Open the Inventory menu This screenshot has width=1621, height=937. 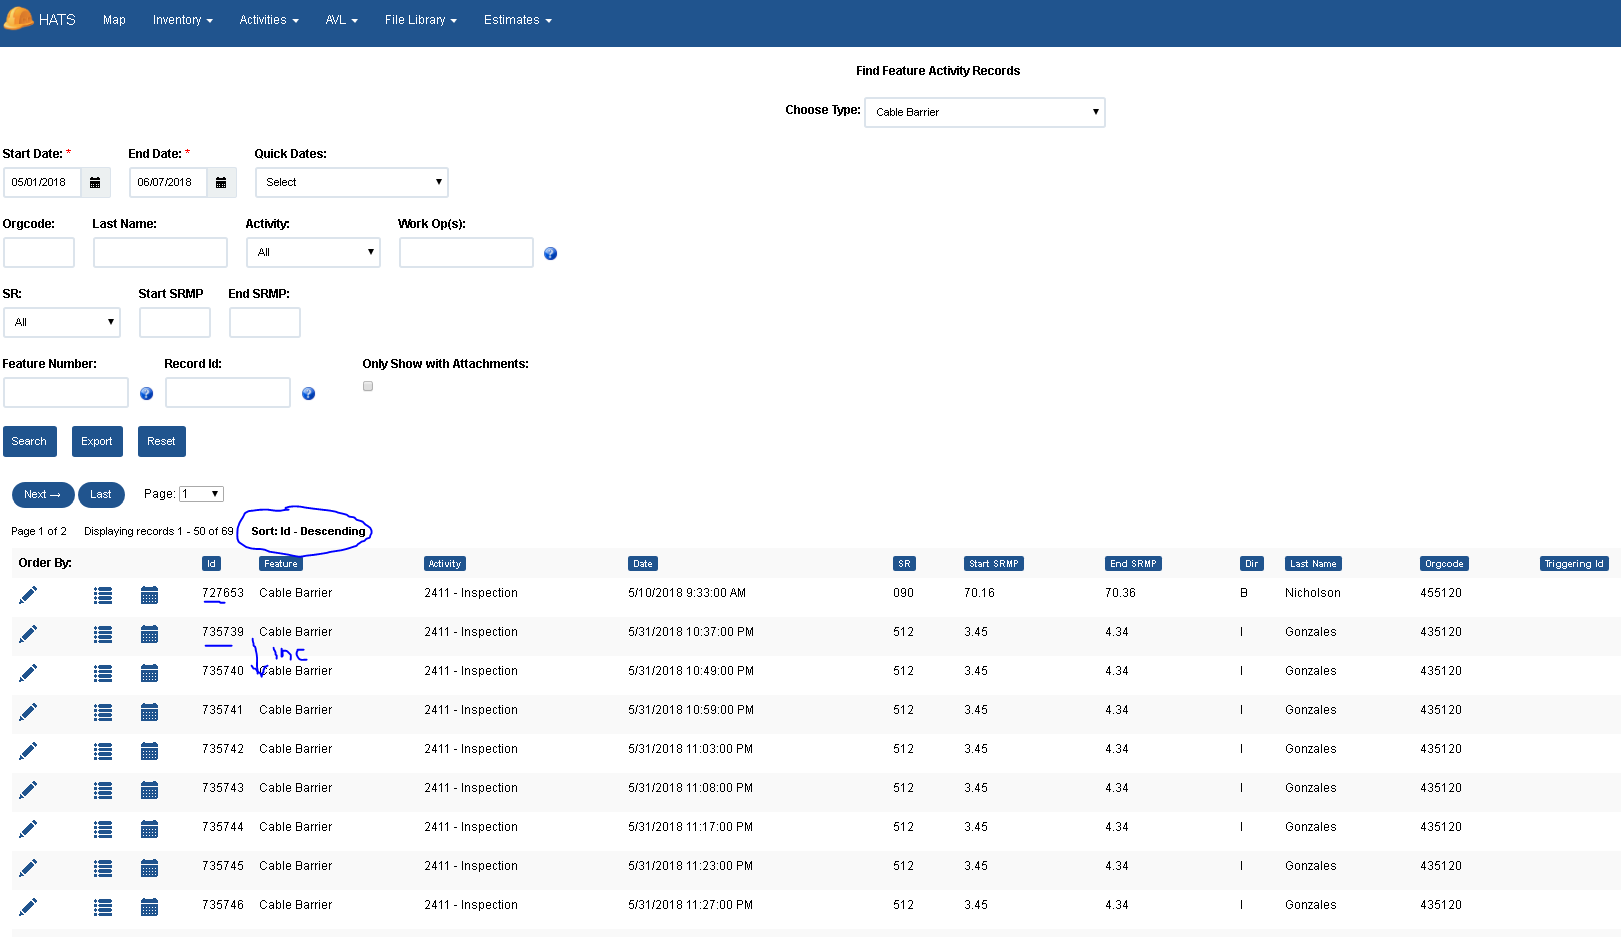point(182,19)
